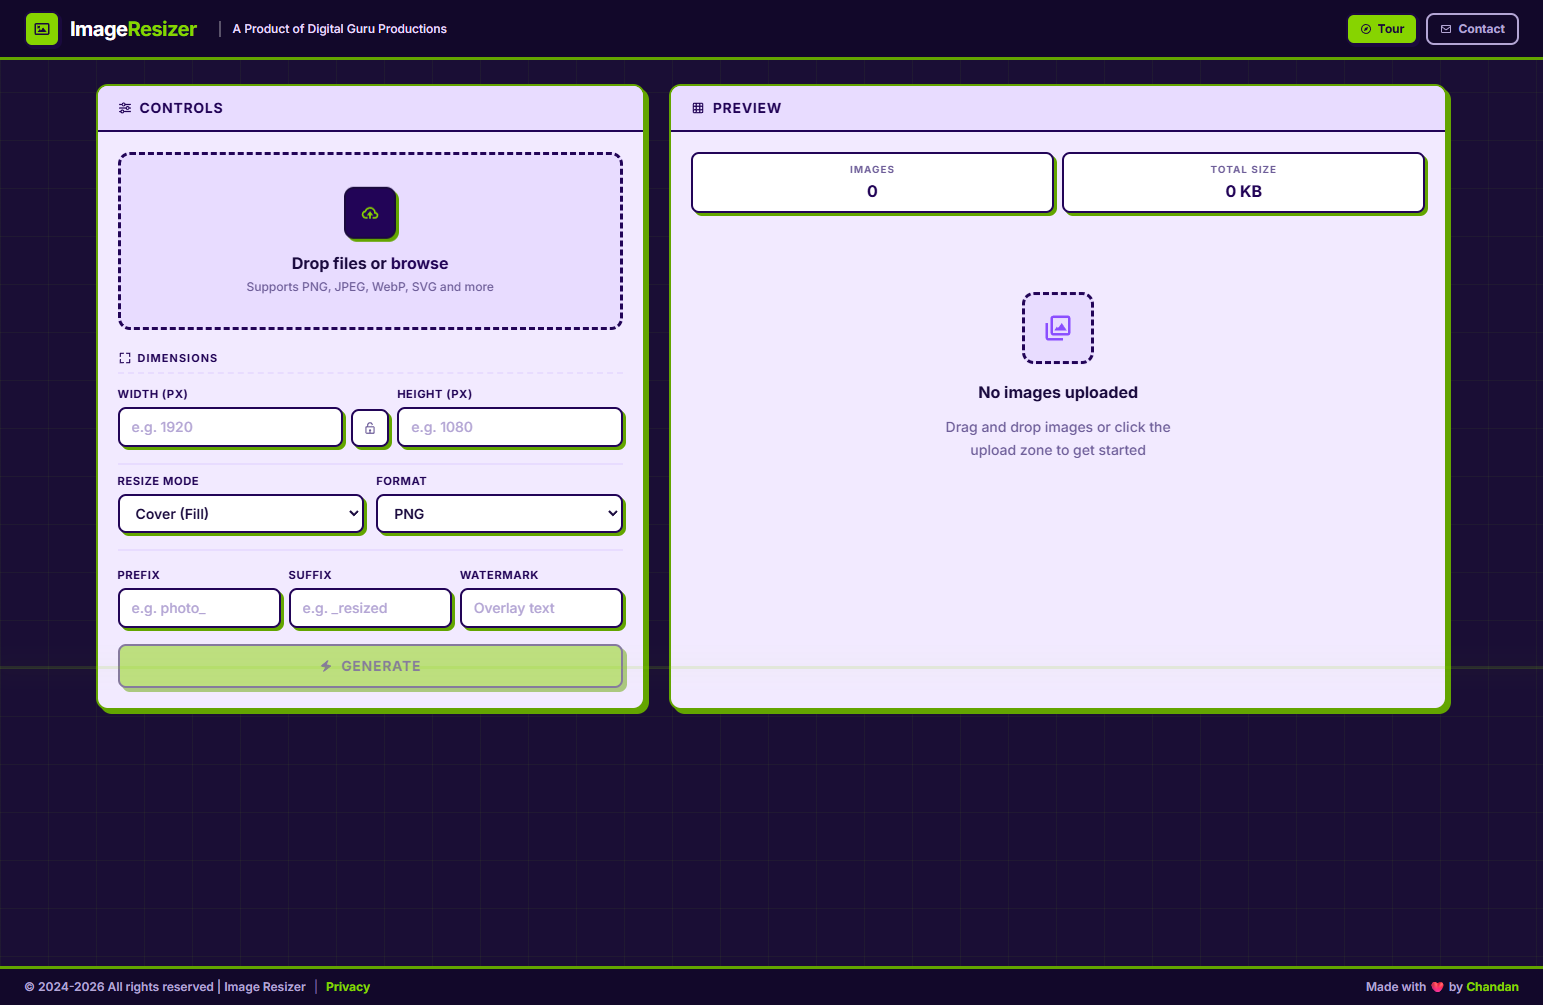Open the Privacy link
Screen dimensions: 1543x1005
pyautogui.click(x=348, y=987)
